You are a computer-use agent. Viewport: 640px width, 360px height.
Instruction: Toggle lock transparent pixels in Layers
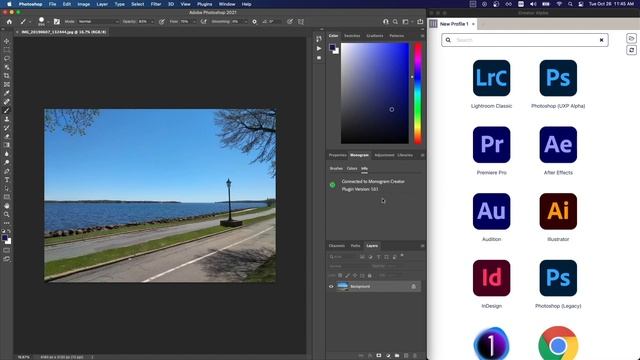tap(340, 276)
